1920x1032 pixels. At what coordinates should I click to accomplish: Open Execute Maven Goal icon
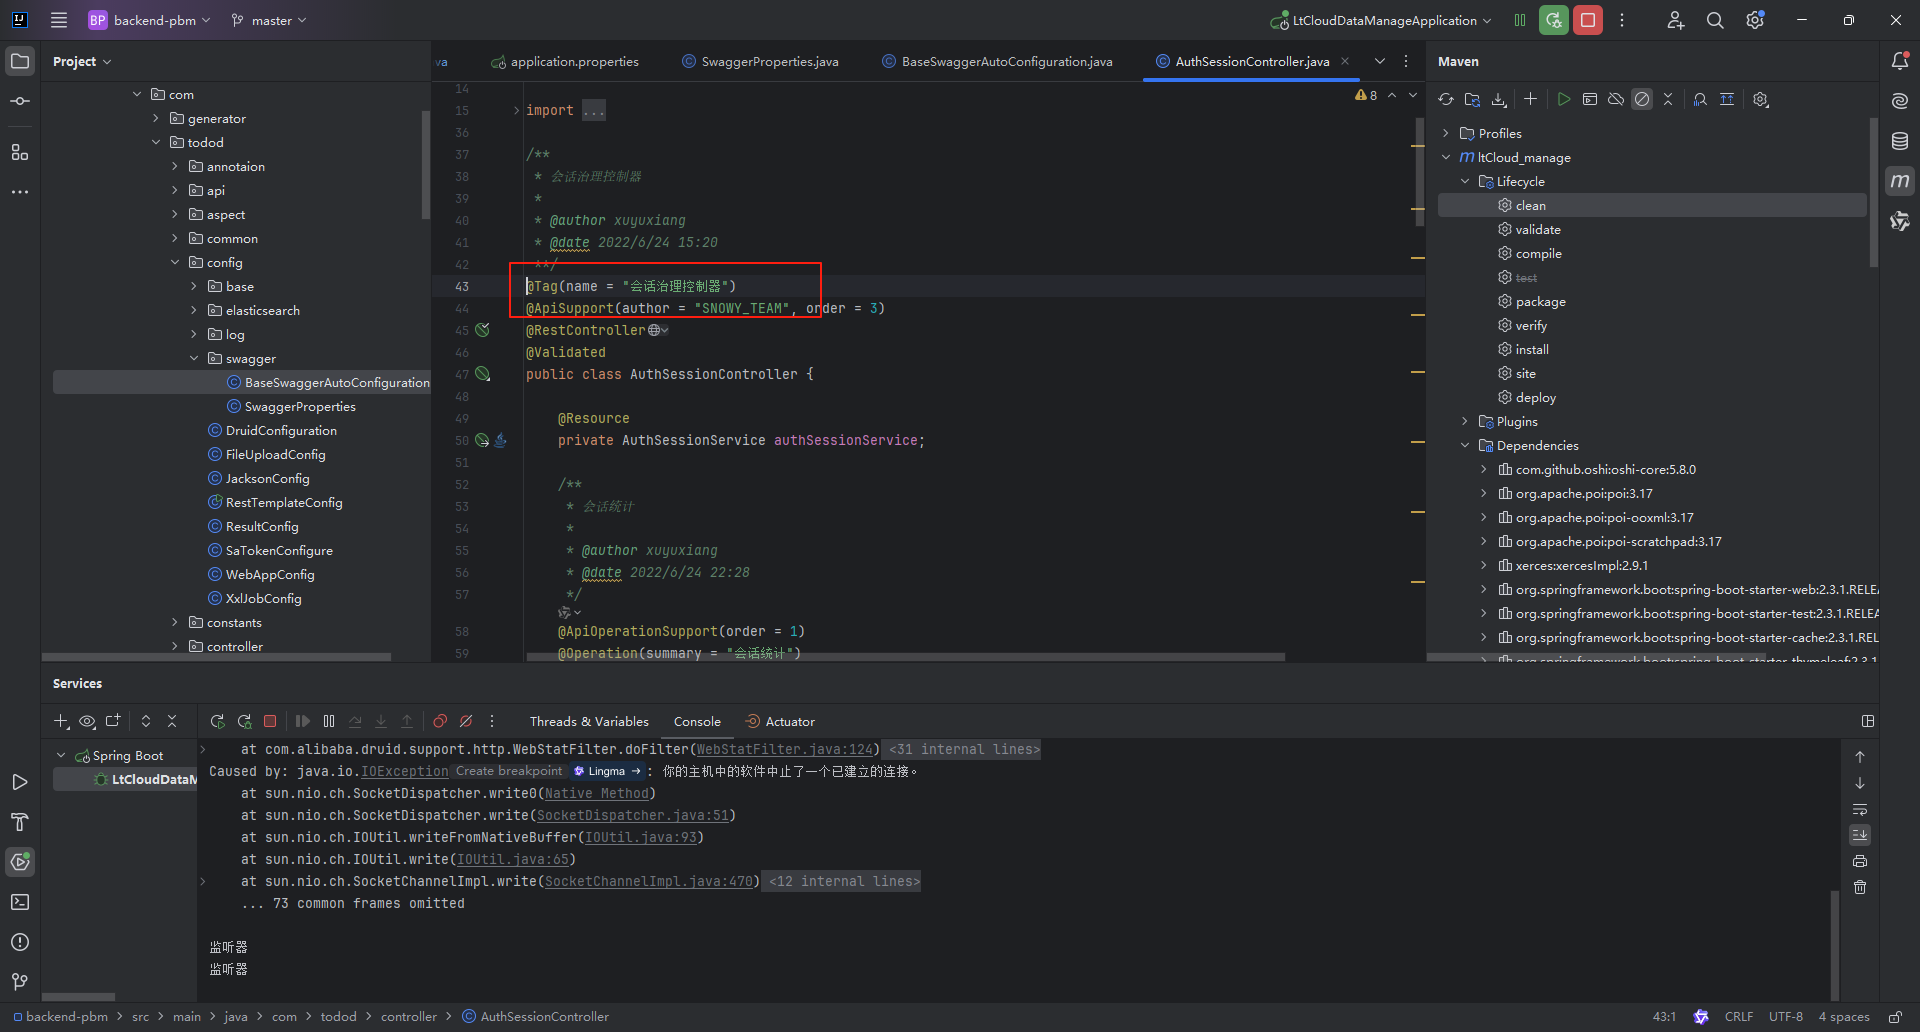[1590, 99]
